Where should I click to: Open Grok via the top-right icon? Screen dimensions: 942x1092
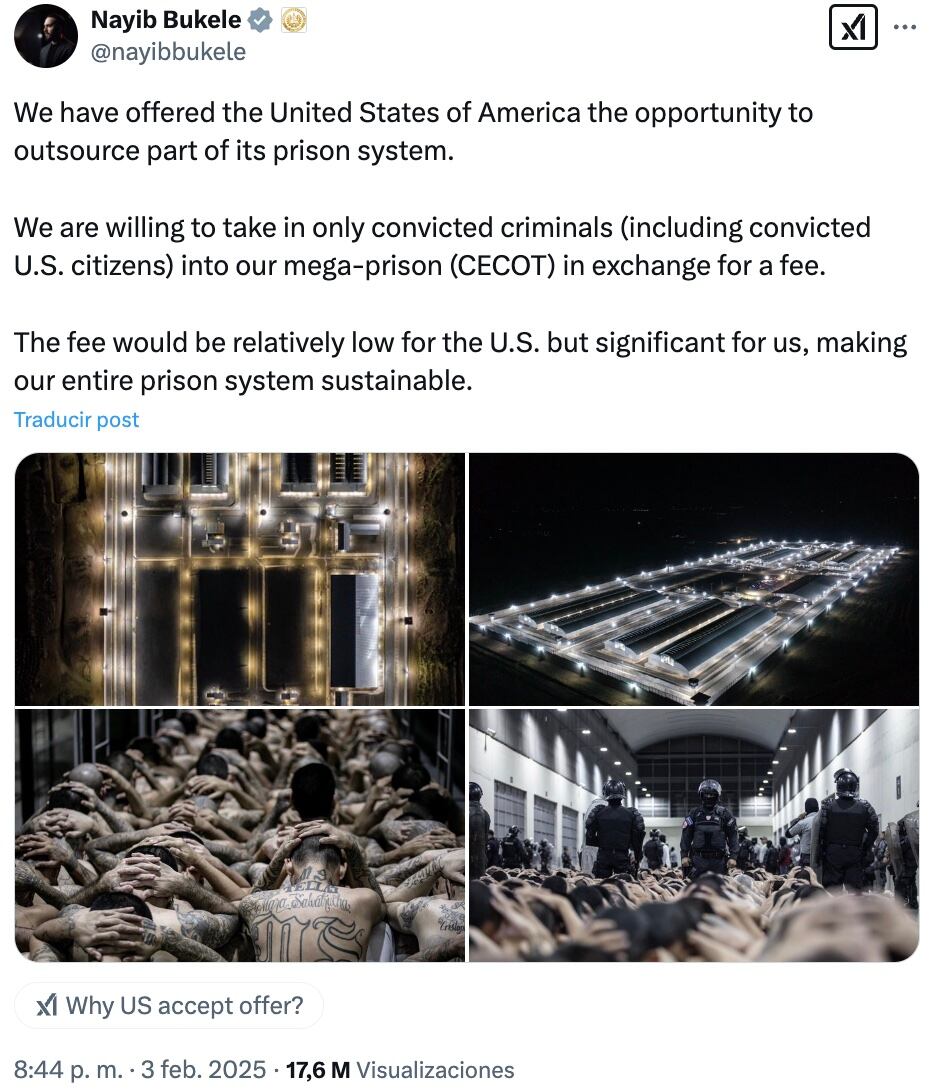point(853,27)
